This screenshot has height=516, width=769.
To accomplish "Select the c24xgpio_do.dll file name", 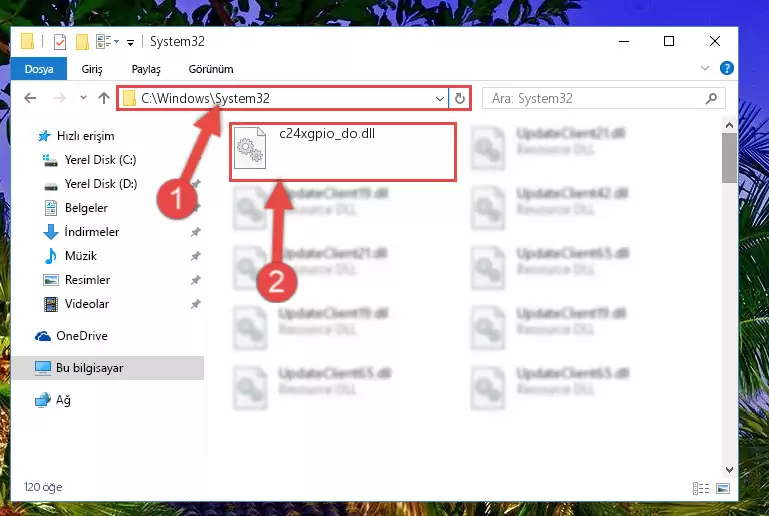I will (327, 133).
